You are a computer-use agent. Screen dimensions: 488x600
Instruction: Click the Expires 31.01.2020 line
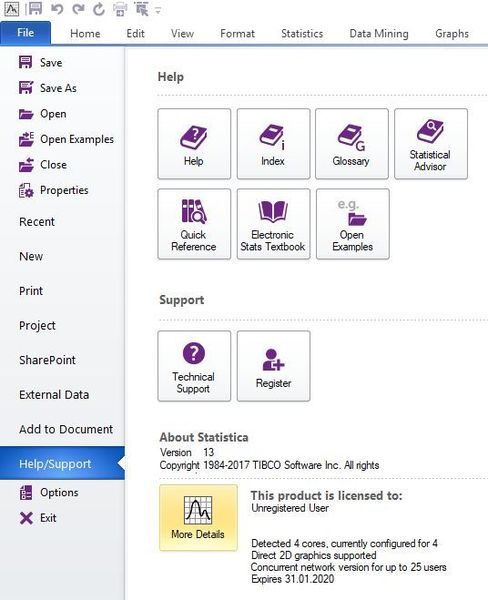point(292,579)
